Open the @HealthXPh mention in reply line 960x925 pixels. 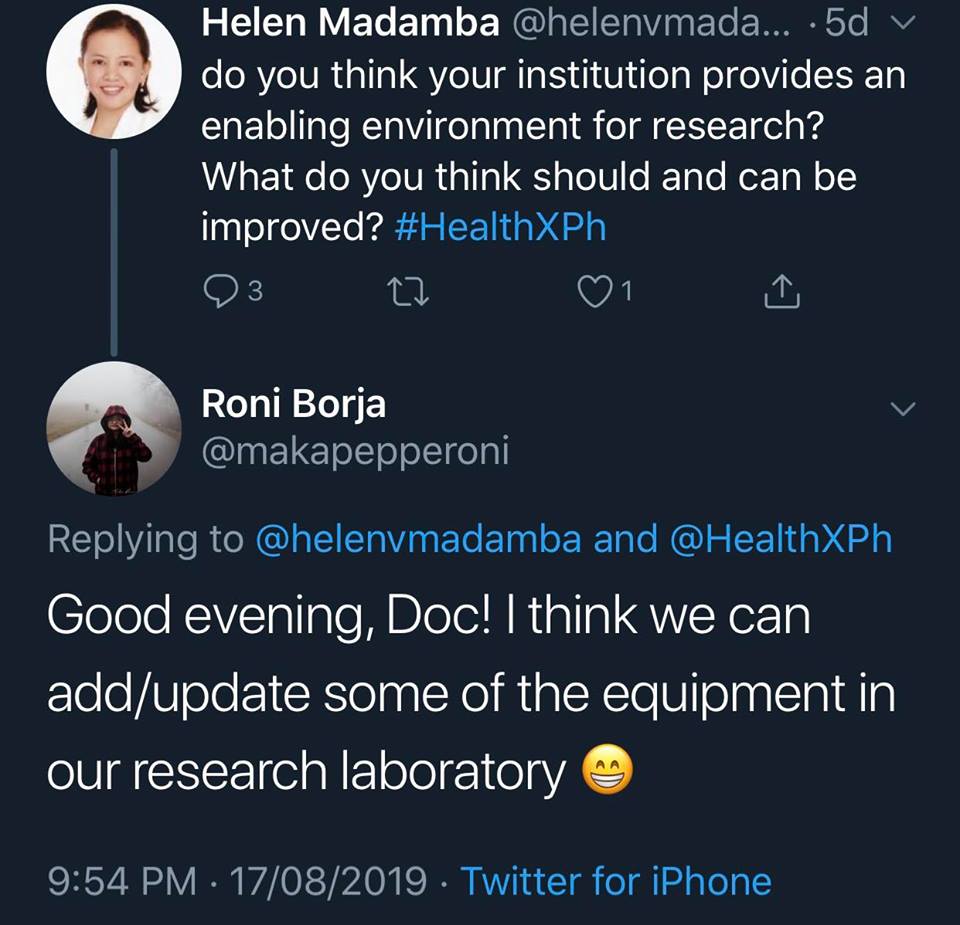(779, 539)
